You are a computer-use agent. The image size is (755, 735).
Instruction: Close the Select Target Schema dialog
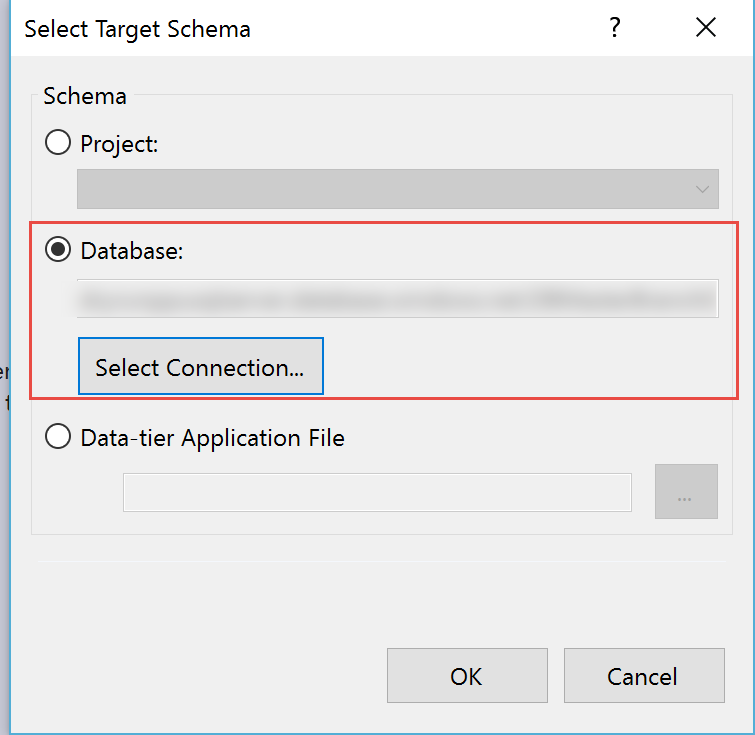[x=706, y=29]
